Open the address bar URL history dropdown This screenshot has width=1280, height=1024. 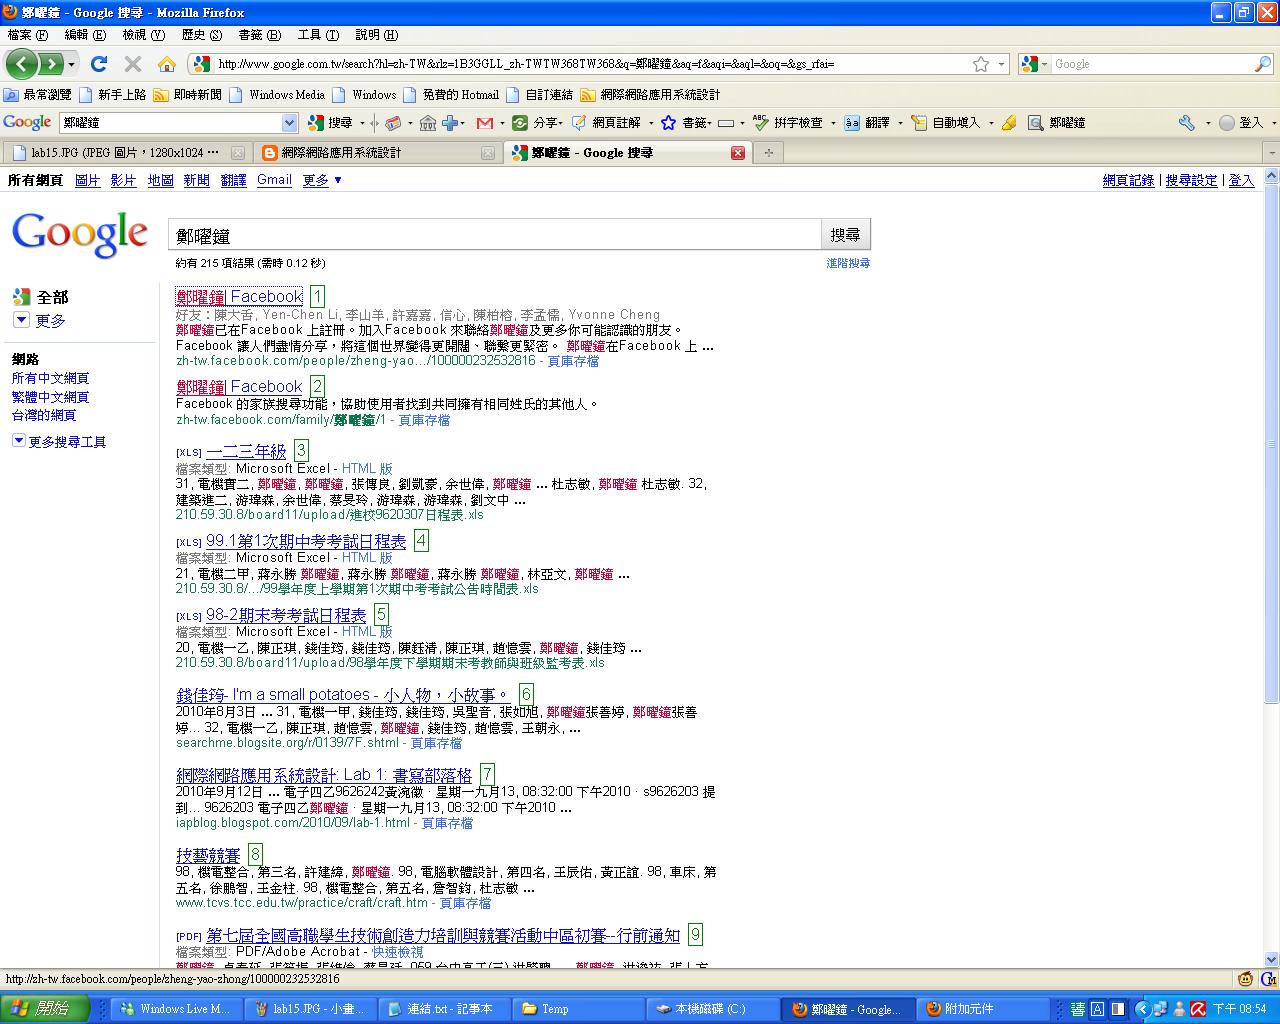click(x=1001, y=64)
